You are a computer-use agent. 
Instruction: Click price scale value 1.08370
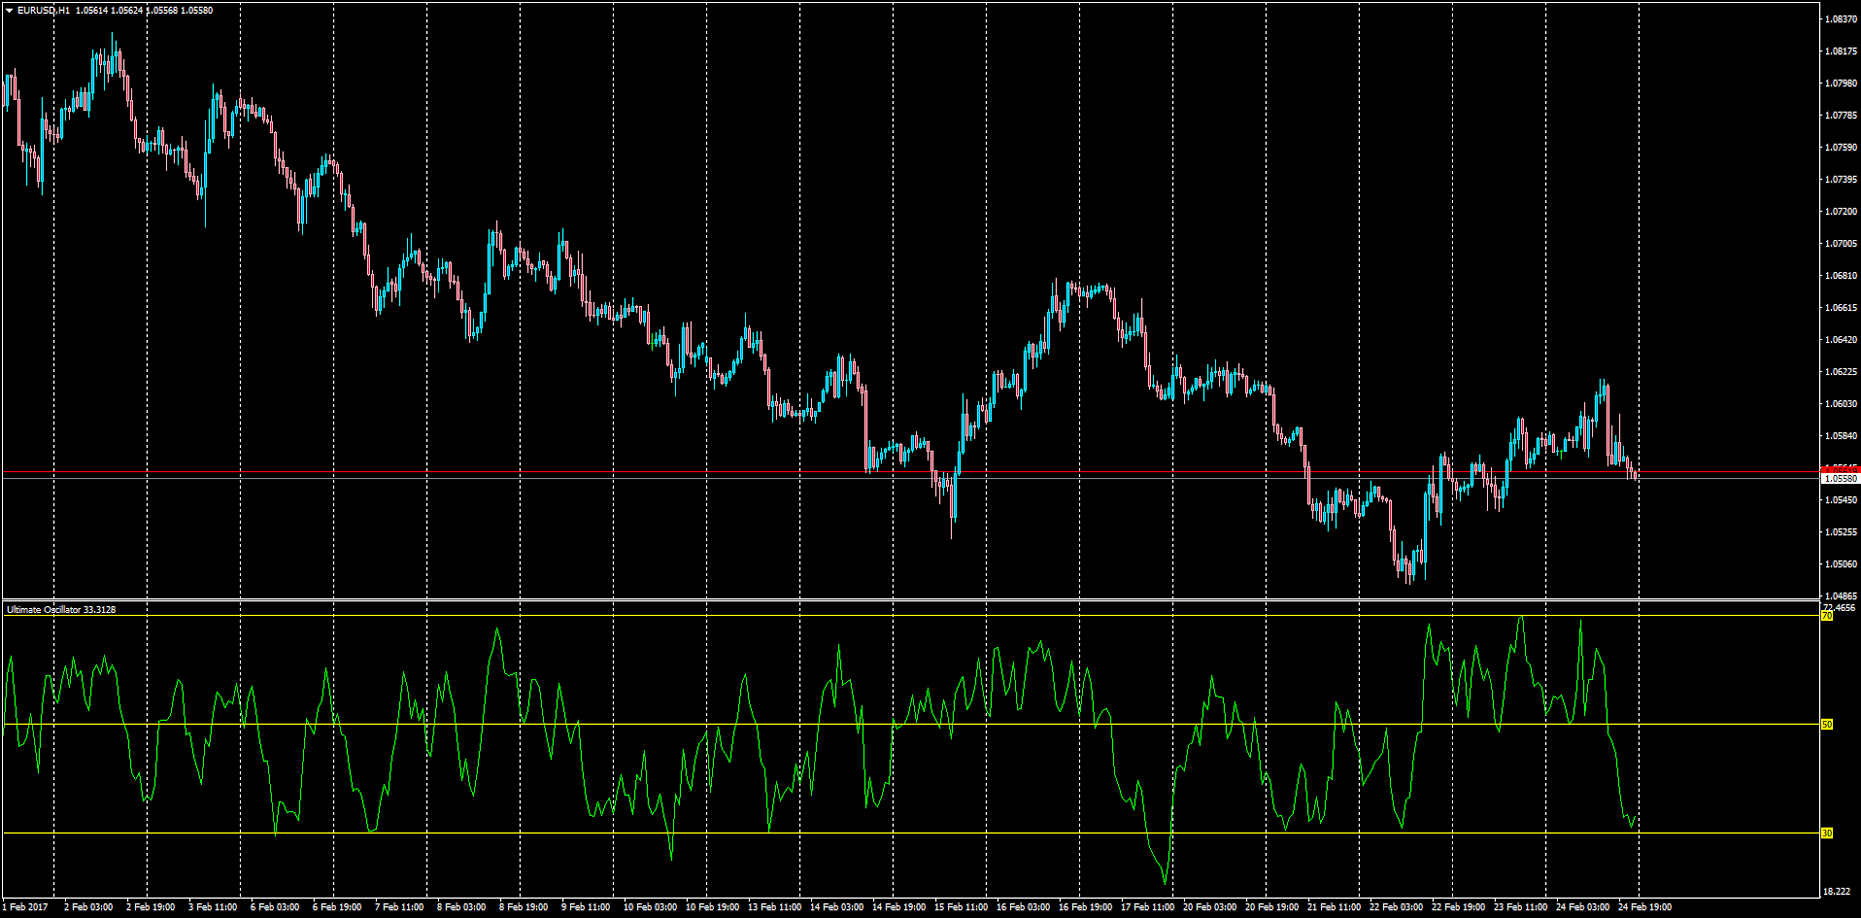coord(1841,19)
